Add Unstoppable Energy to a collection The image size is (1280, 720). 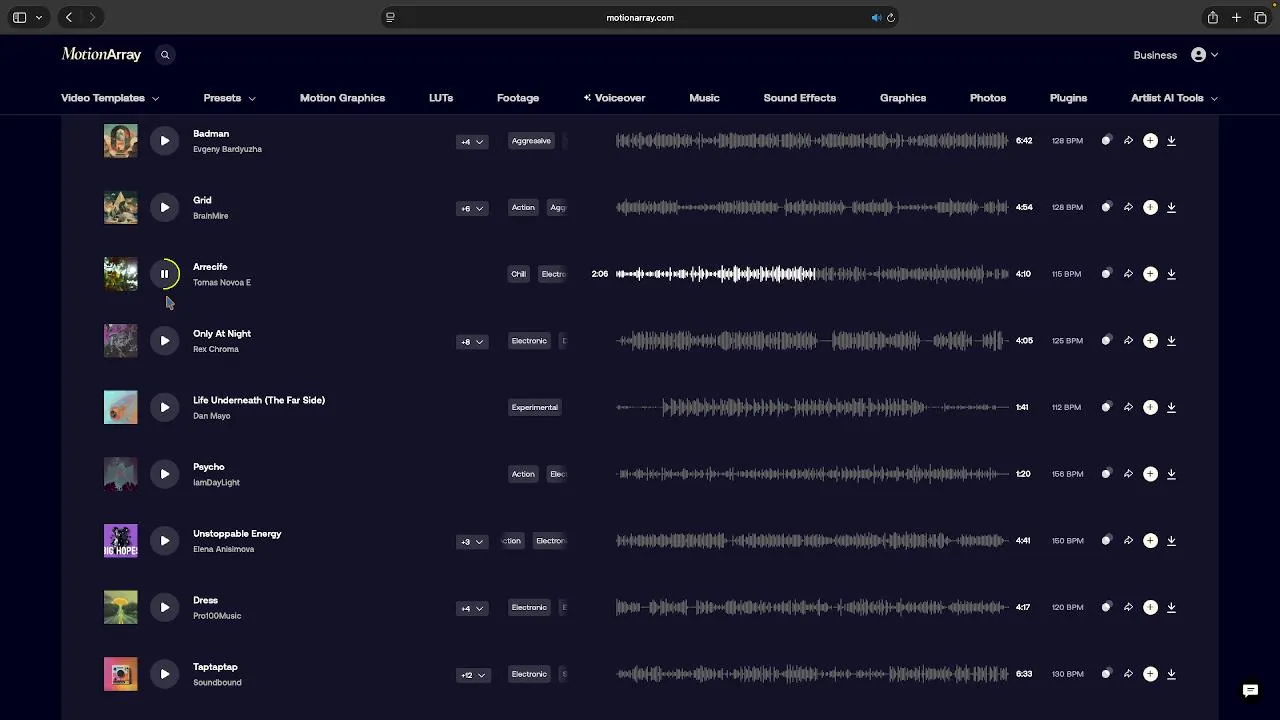click(1150, 541)
